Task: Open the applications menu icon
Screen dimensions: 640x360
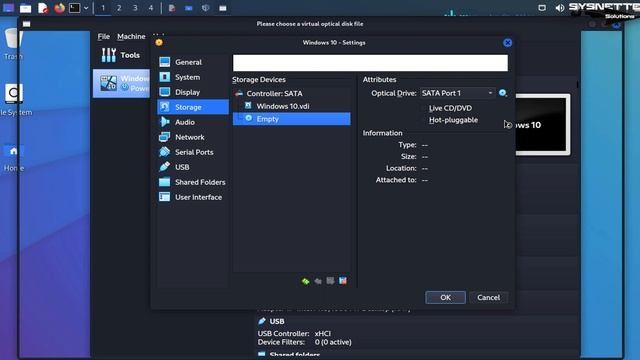Action: 8,8
